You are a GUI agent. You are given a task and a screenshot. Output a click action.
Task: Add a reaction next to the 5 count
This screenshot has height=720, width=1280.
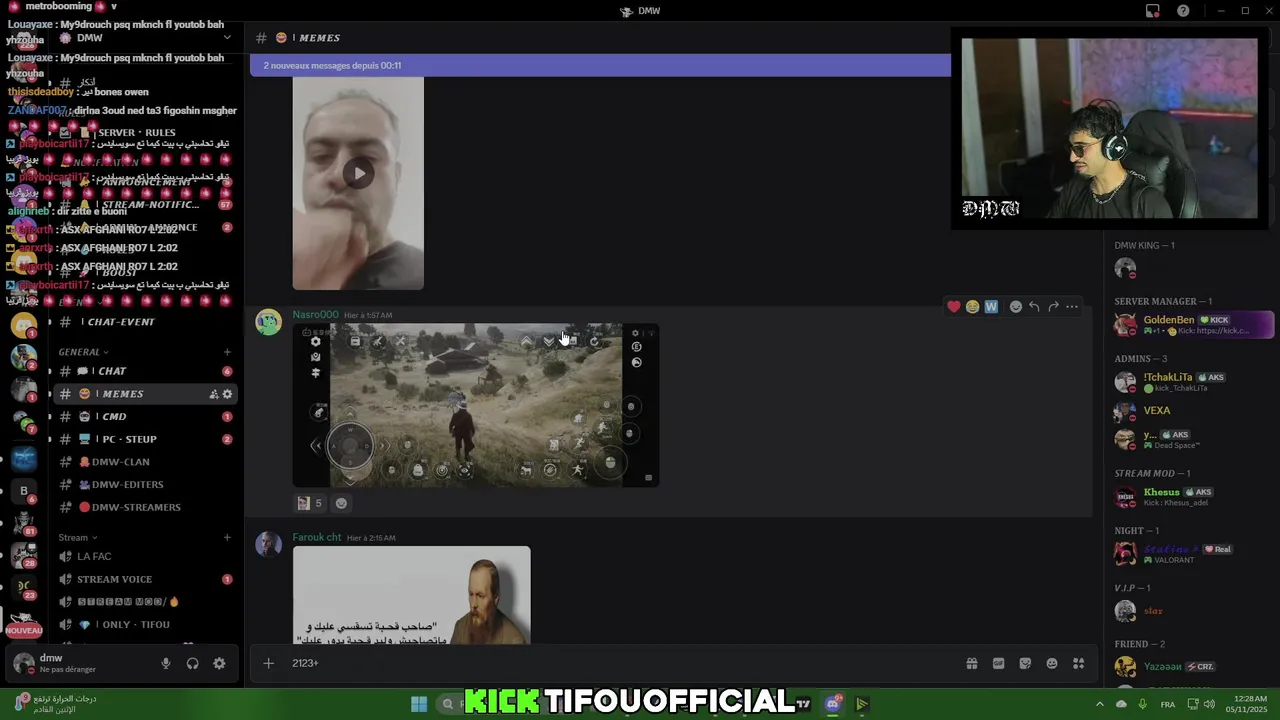[341, 503]
